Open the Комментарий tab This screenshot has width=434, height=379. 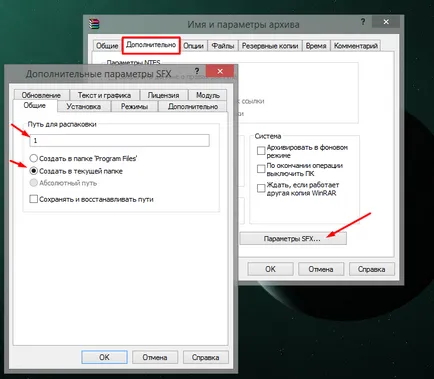356,46
